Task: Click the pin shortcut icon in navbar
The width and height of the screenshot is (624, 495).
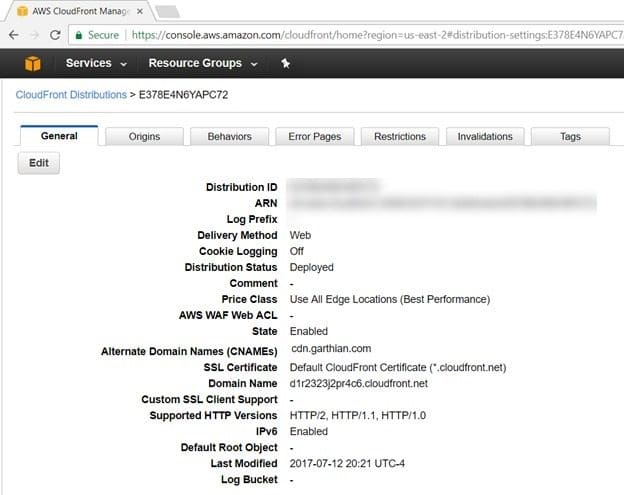Action: (x=285, y=63)
